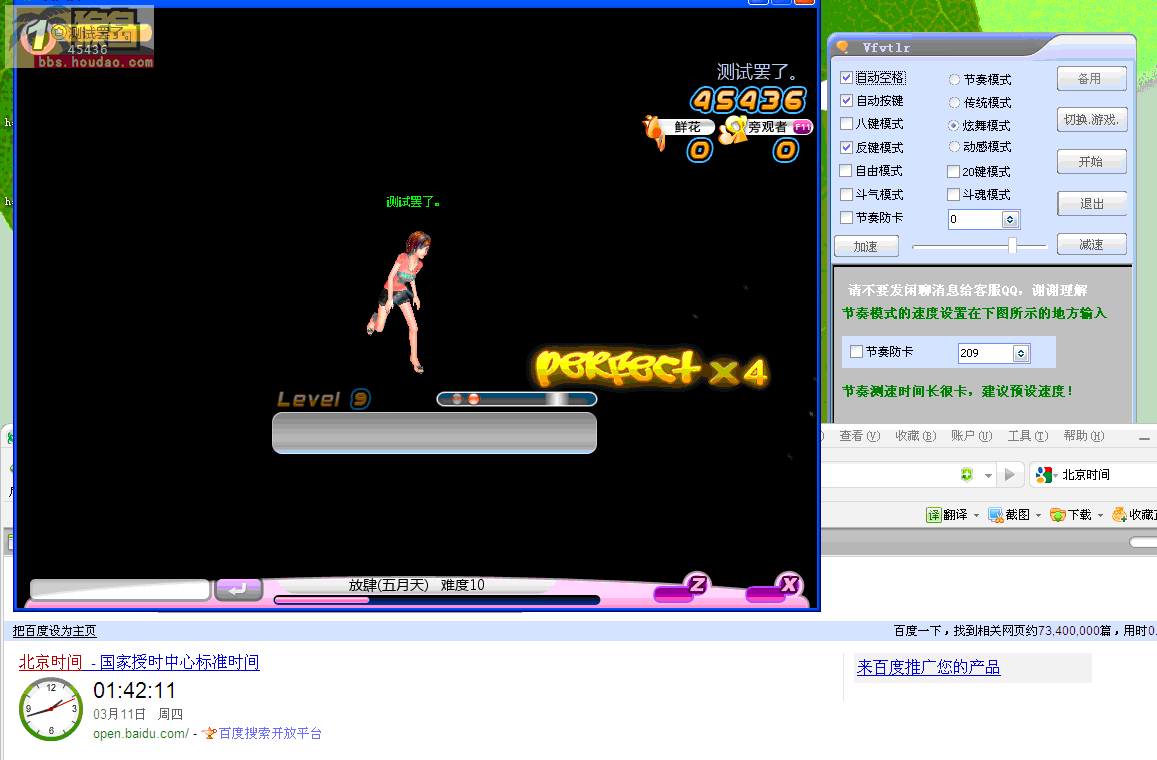Click the 退出 button
Viewport: 1157px width, 760px height.
coord(1091,204)
